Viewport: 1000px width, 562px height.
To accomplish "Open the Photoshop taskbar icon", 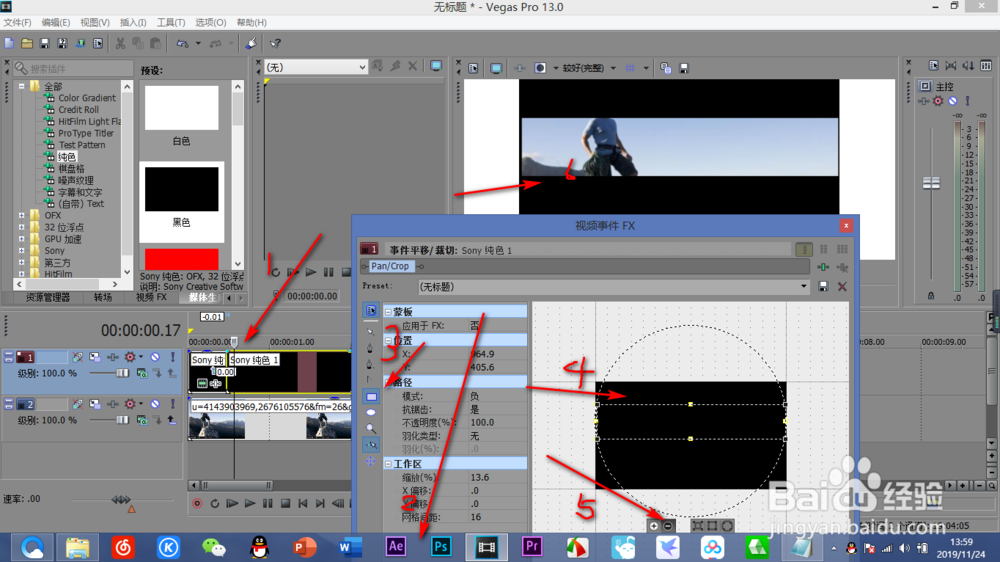I will pyautogui.click(x=441, y=547).
